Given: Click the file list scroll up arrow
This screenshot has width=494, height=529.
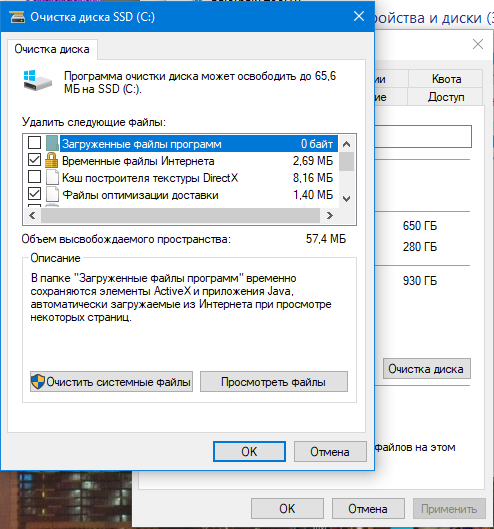Looking at the screenshot, I should pos(346,144).
